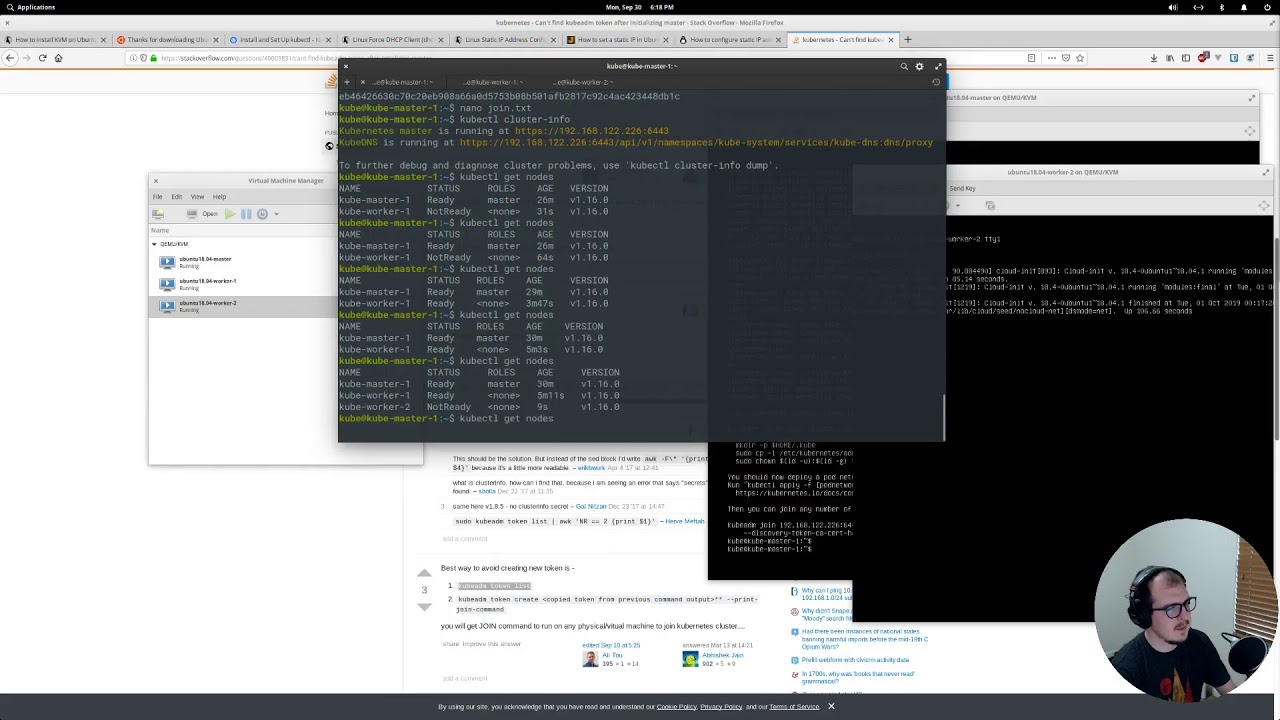Upvote the 'Best way to avoid' answer
Viewport: 1280px width, 720px height.
[424, 574]
